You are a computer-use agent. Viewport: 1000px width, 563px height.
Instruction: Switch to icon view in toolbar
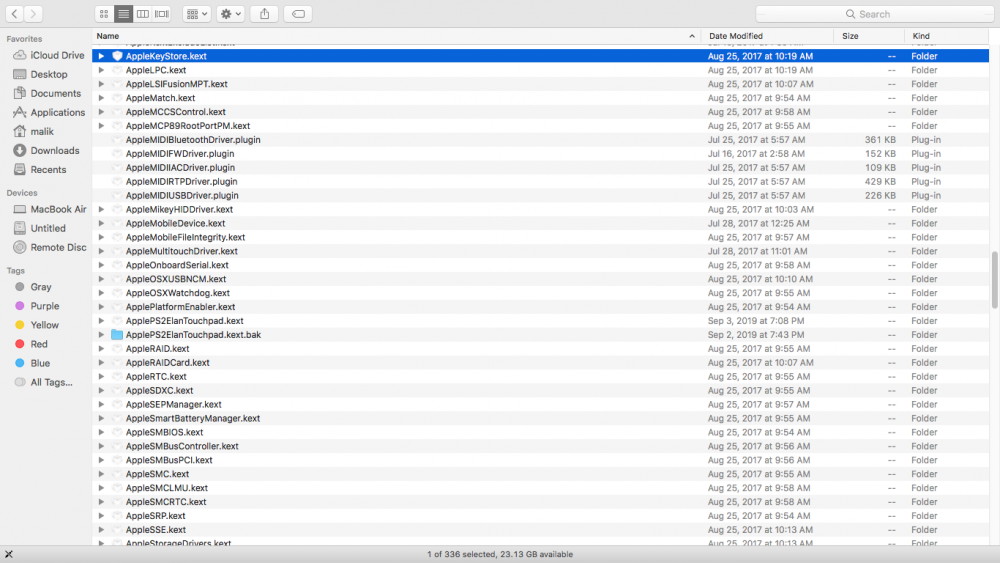coord(104,14)
